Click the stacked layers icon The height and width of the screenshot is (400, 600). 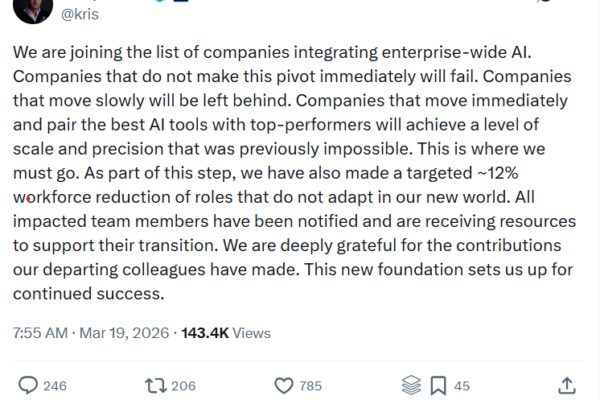(410, 385)
